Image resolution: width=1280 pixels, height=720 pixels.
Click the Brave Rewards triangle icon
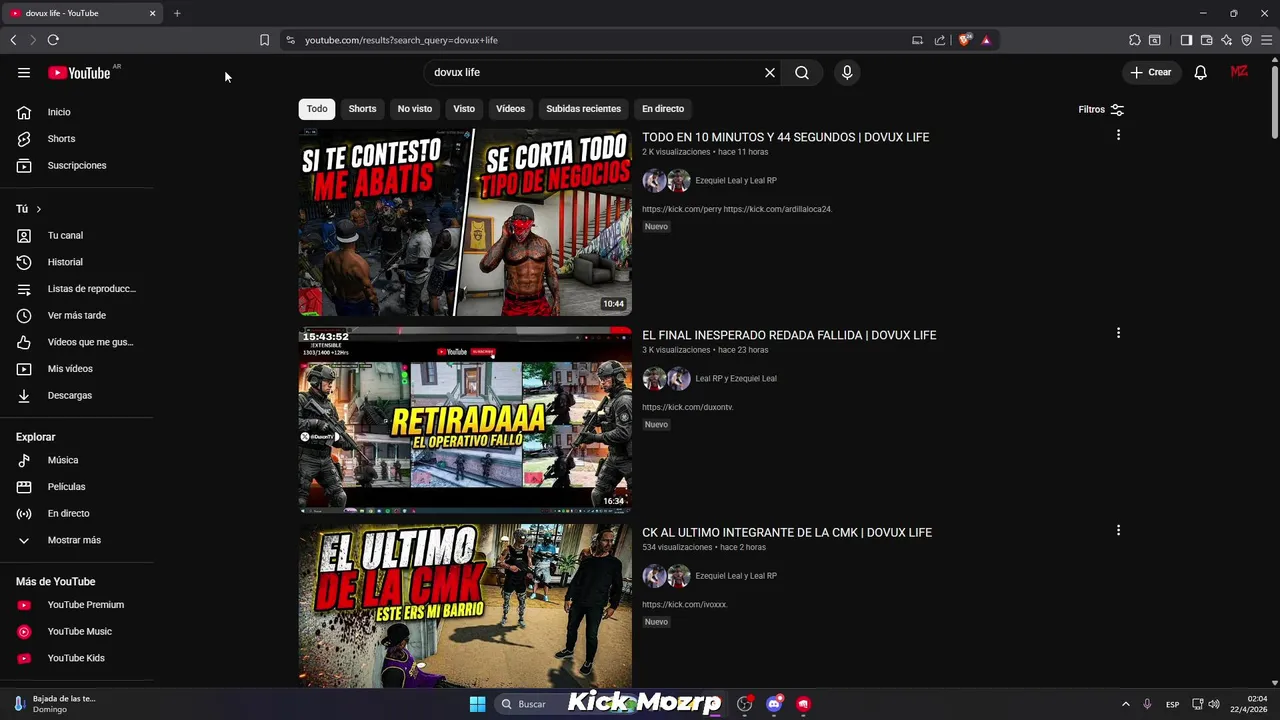(x=986, y=40)
